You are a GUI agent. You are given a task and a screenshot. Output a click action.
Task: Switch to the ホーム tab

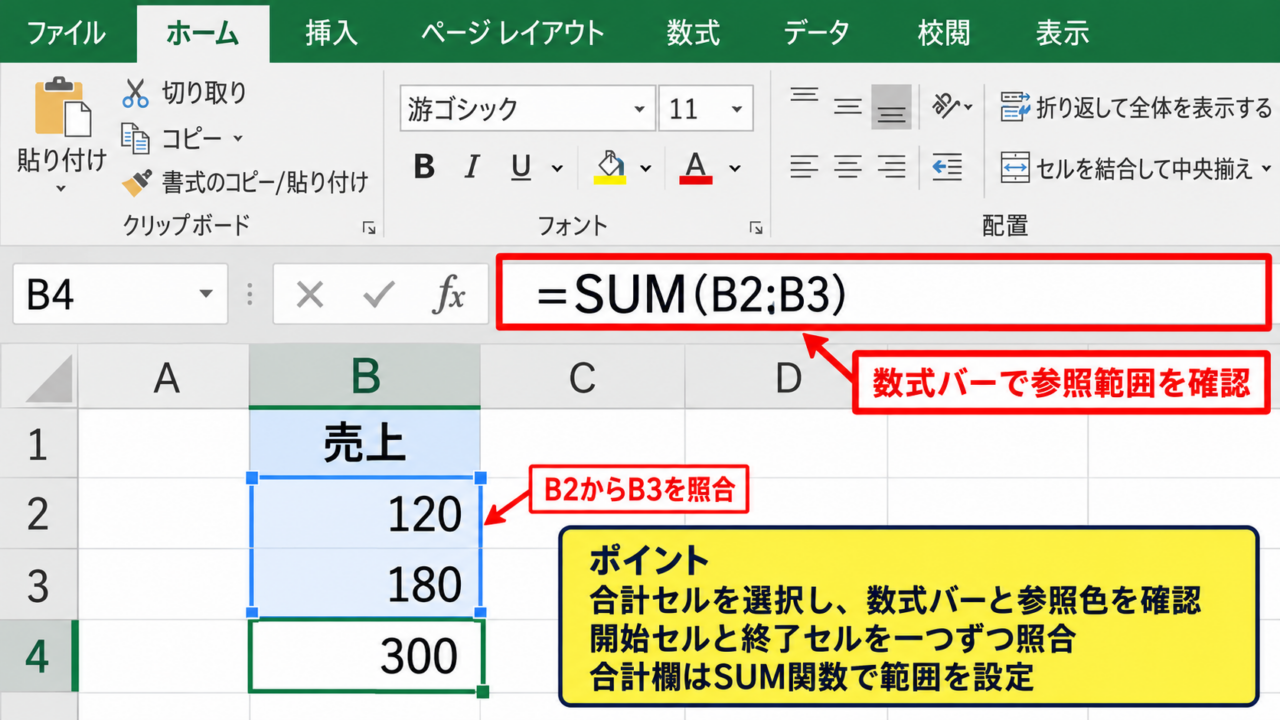coord(203,33)
